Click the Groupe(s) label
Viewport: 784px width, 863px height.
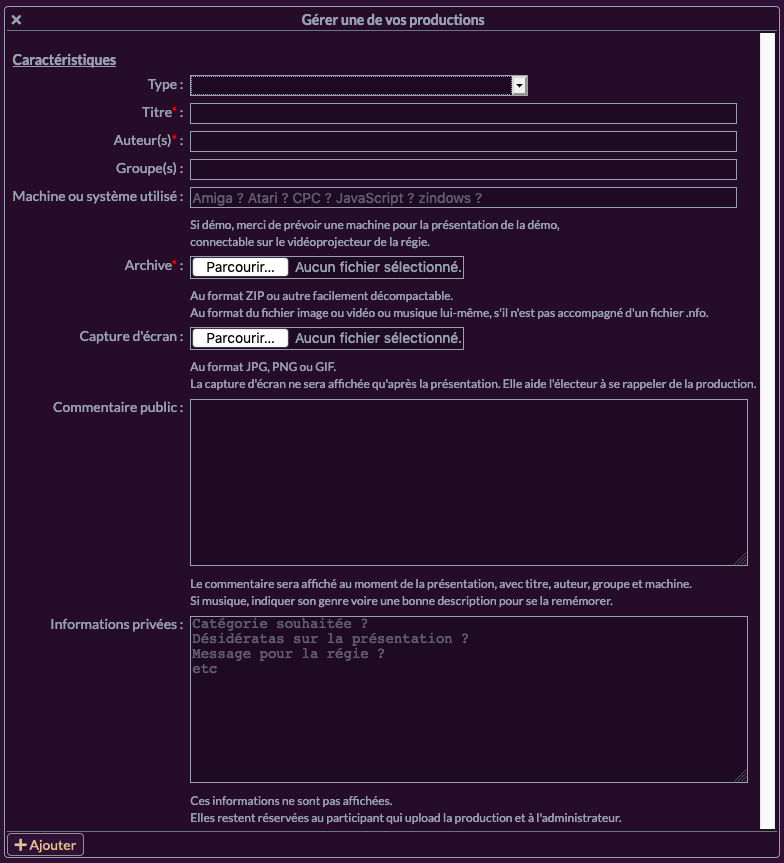pos(149,168)
